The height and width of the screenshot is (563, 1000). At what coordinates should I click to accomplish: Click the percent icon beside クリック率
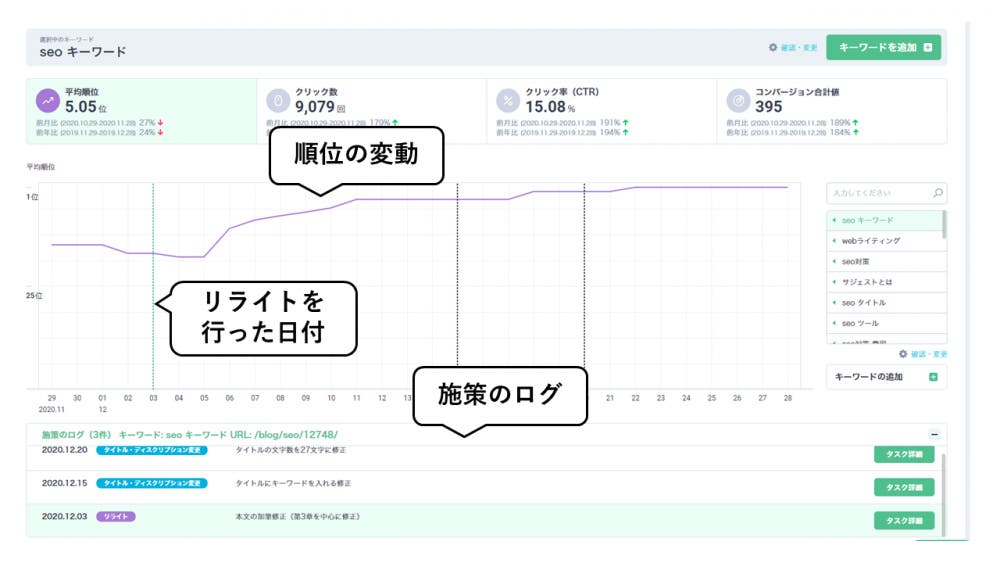[508, 101]
